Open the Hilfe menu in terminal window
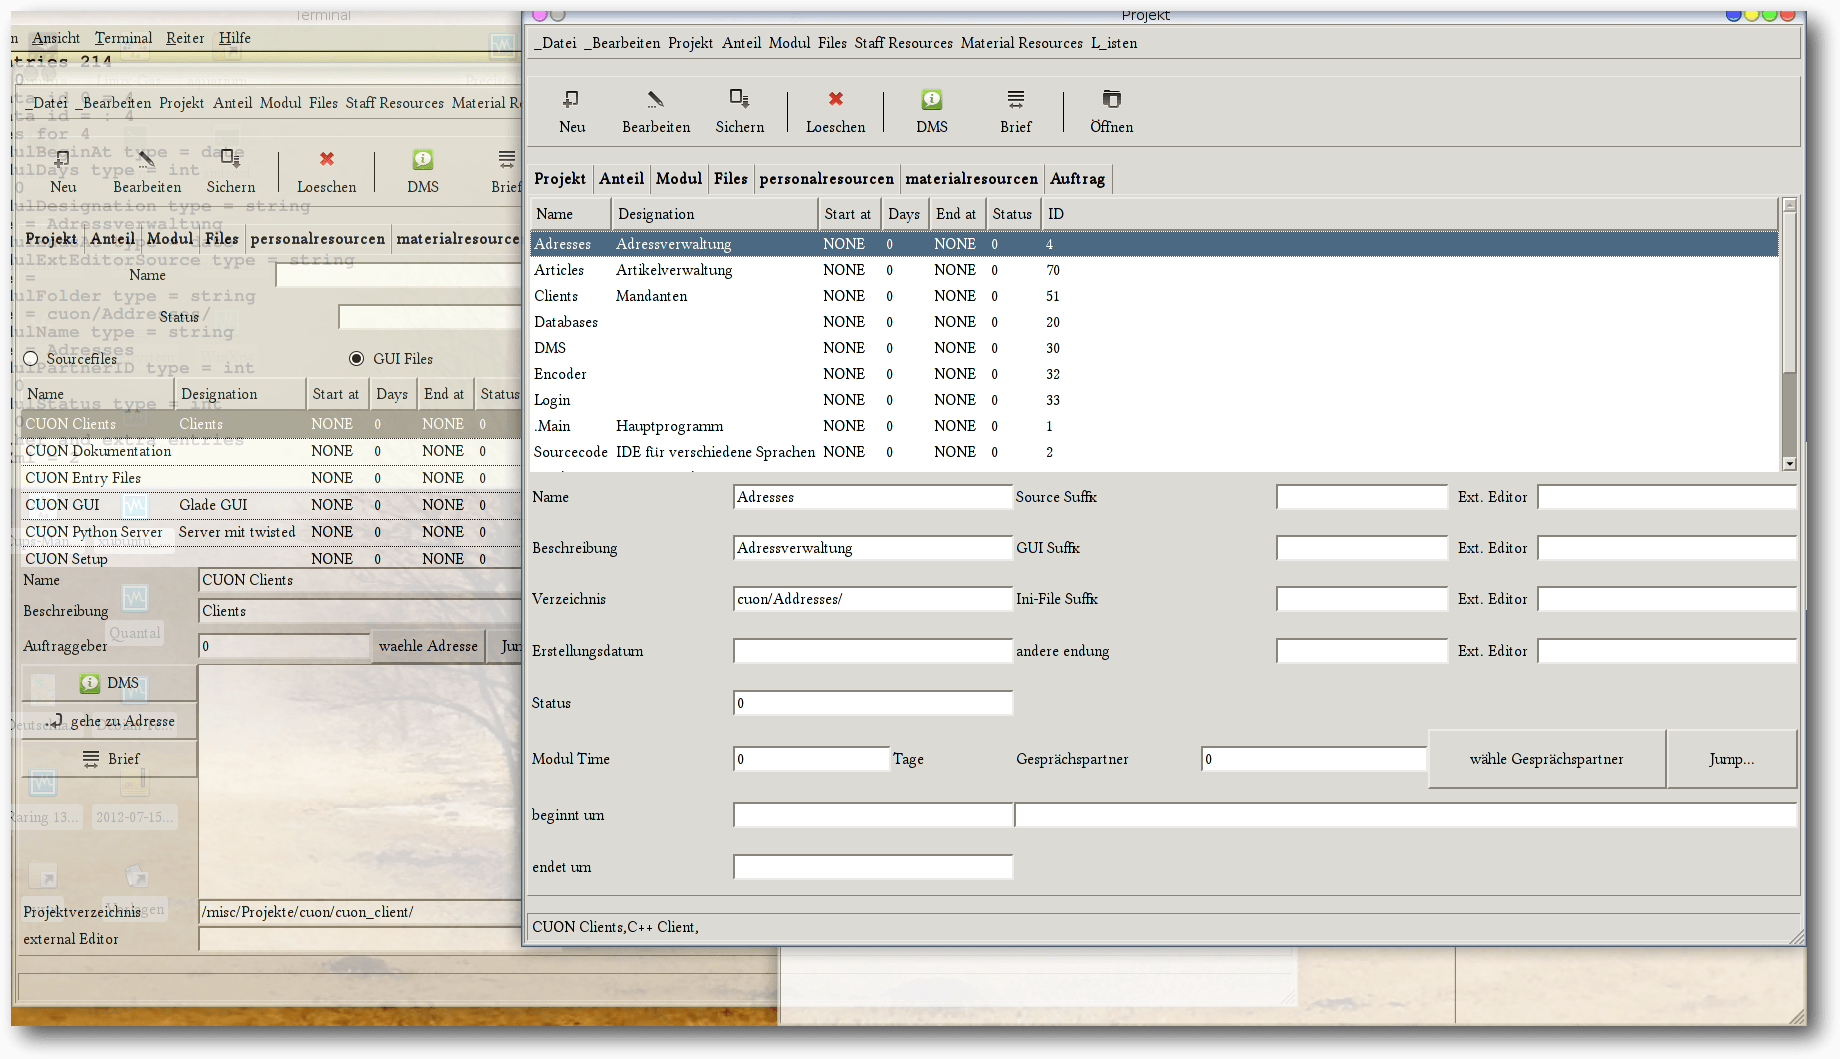Viewport: 1840px width, 1059px height. click(235, 38)
